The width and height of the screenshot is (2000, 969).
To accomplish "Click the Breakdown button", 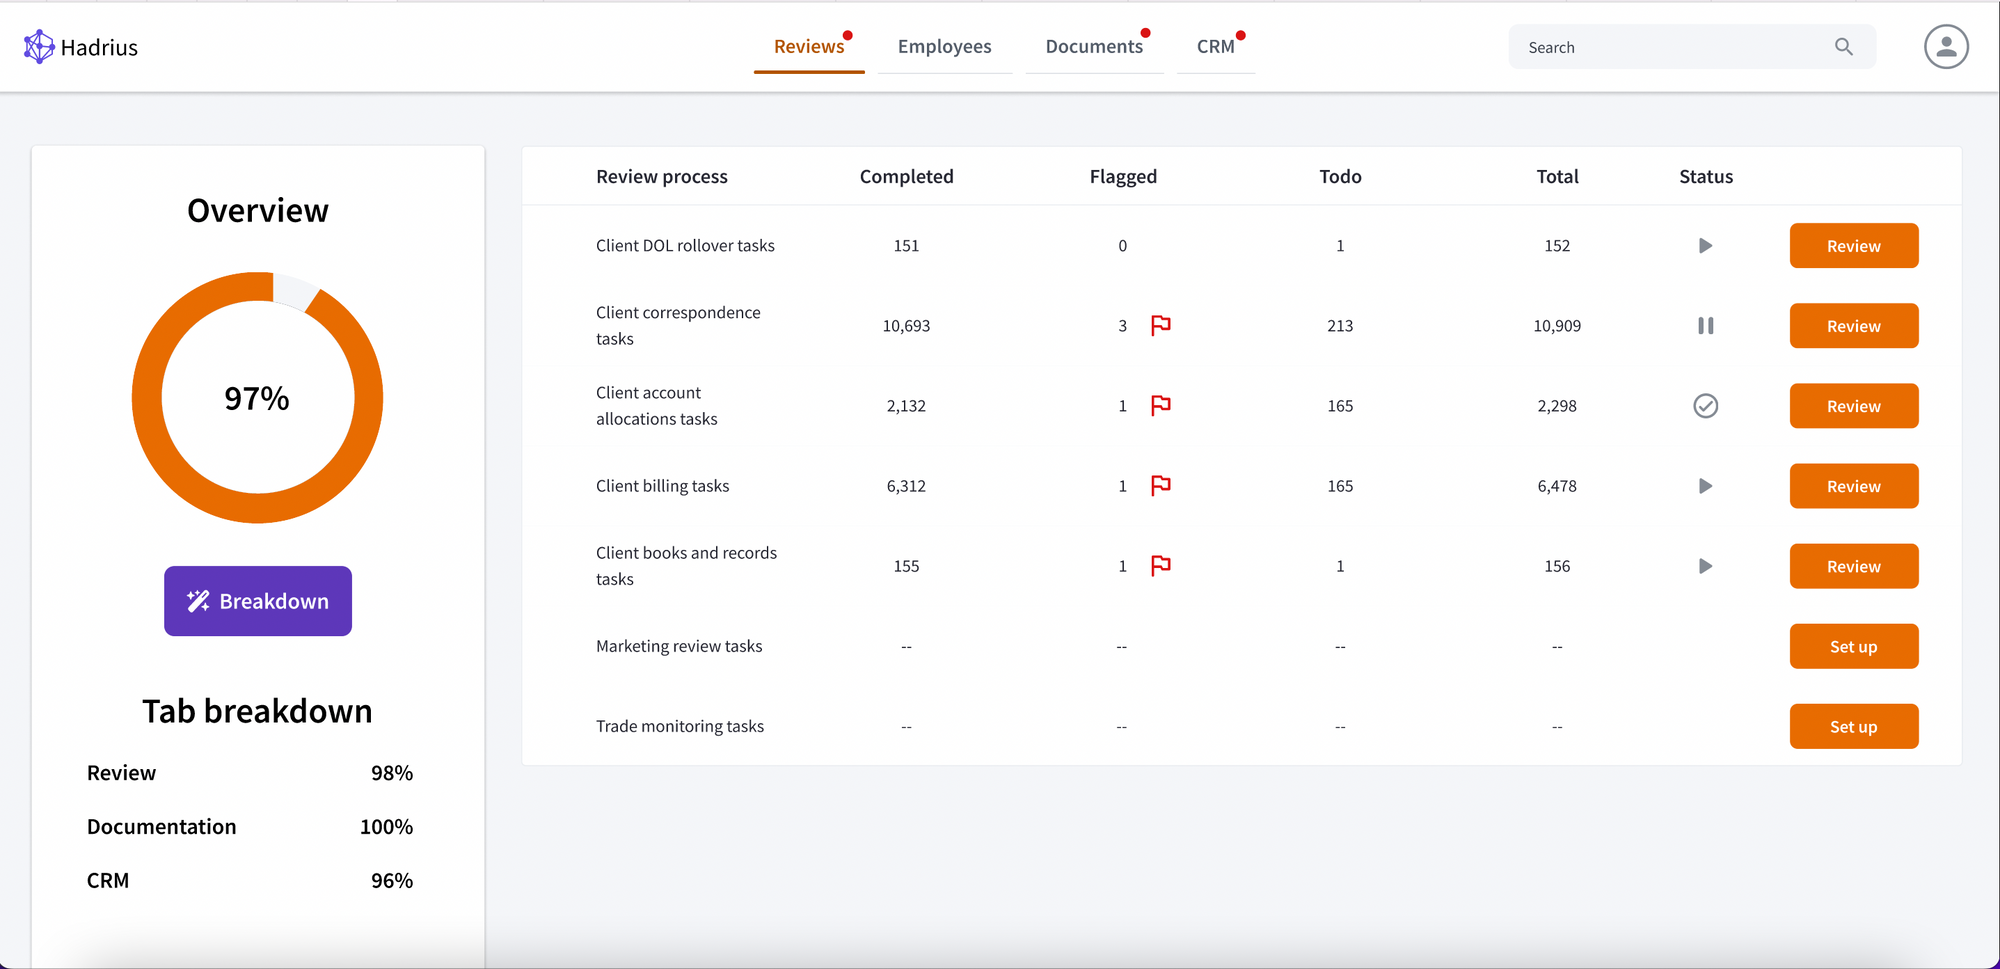I will pyautogui.click(x=257, y=601).
